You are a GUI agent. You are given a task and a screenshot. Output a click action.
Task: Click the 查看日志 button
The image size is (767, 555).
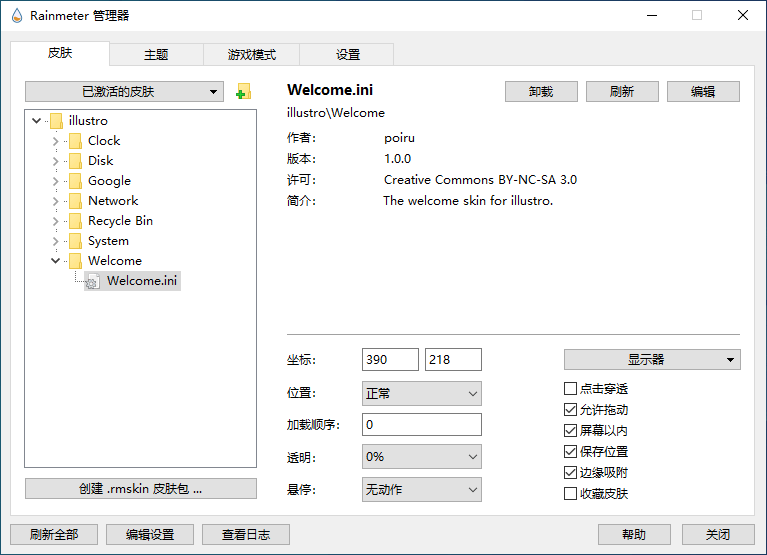click(x=245, y=535)
